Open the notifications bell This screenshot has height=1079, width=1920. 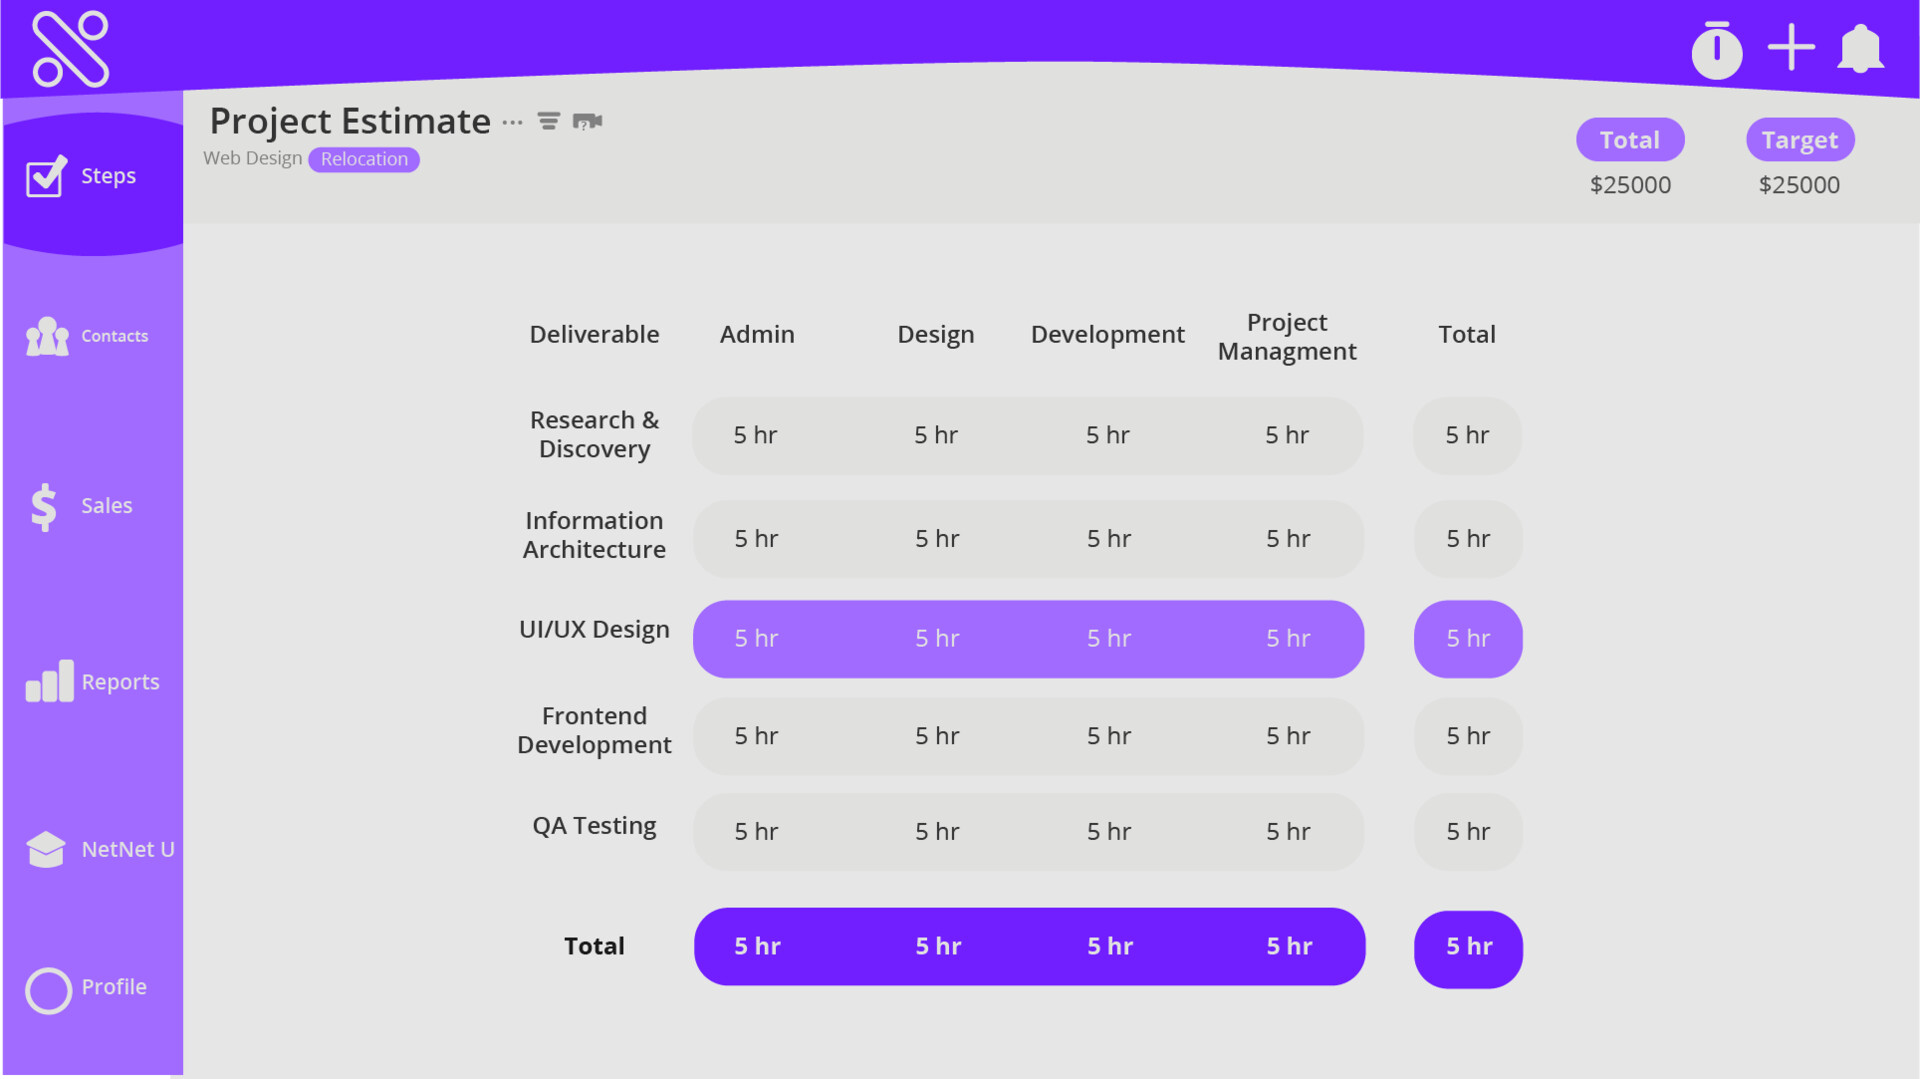(x=1860, y=49)
